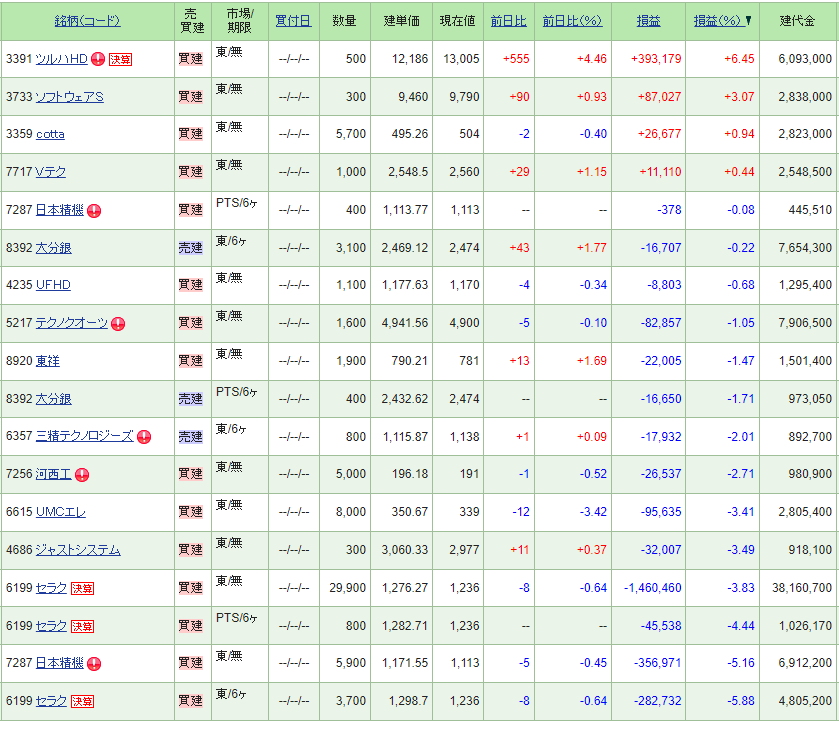
Task: Click the percentage -5.88
Action: pyautogui.click(x=741, y=701)
